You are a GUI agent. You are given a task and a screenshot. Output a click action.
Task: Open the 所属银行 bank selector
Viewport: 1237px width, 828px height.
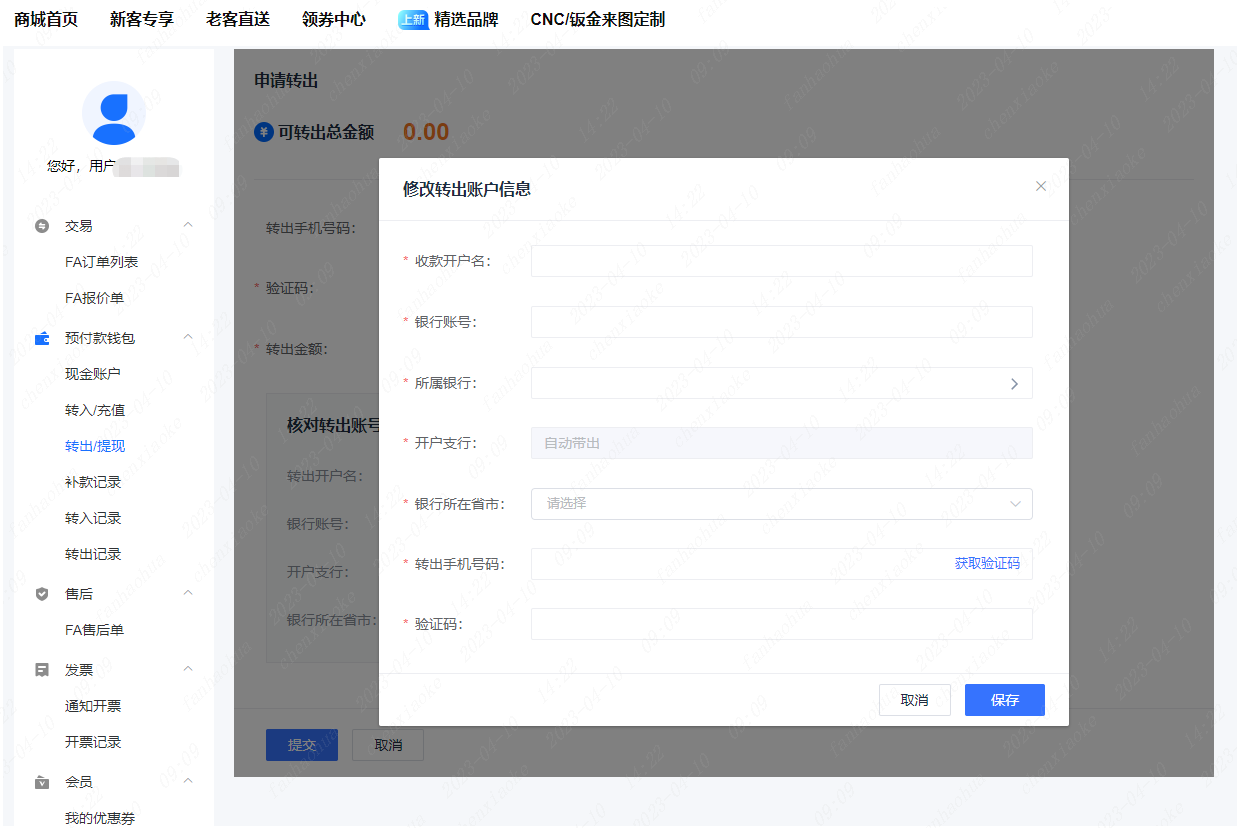point(781,383)
